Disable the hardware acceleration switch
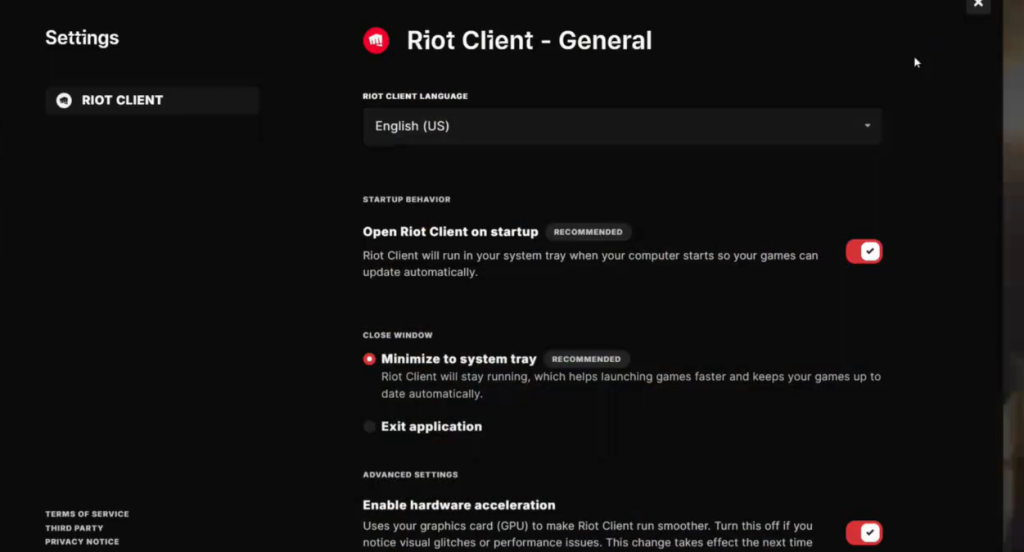The width and height of the screenshot is (1024, 552). coord(864,532)
